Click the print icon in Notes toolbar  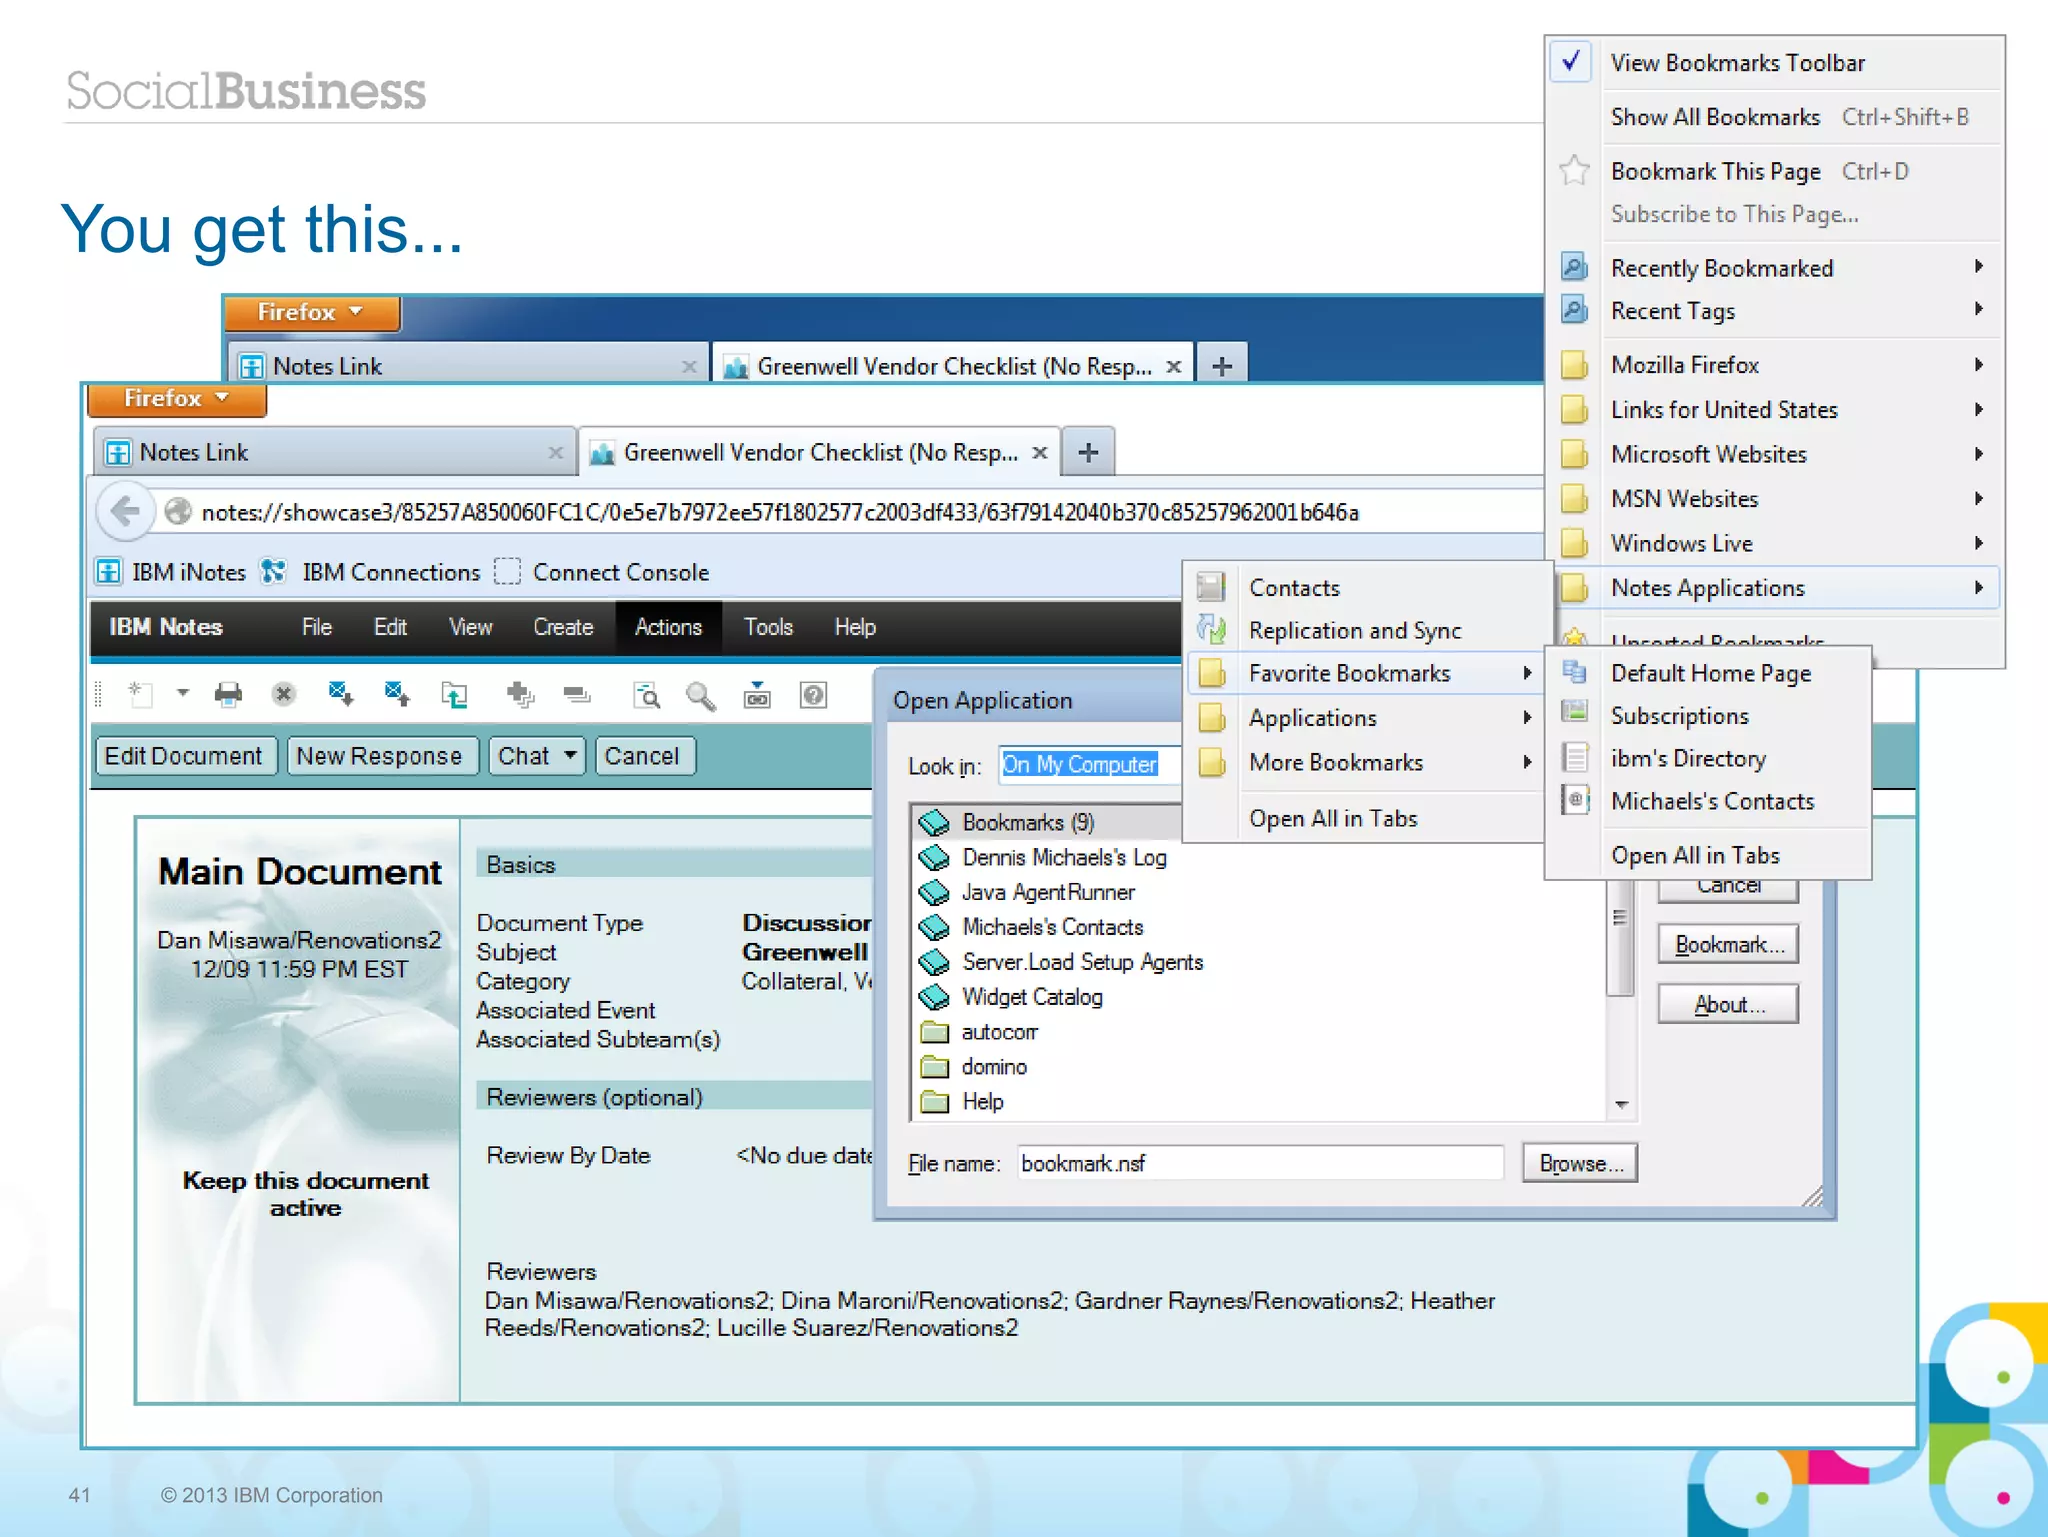[228, 694]
